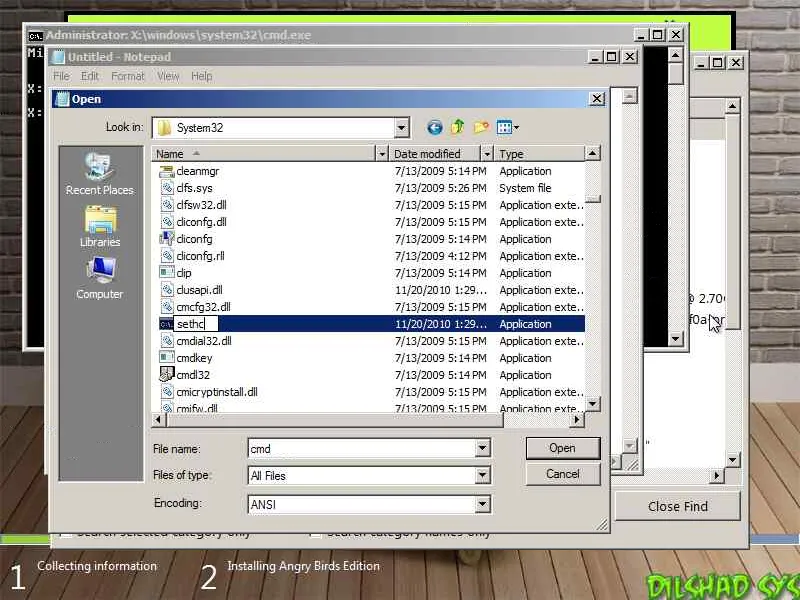Select the cleanmgr application icon

(x=166, y=171)
